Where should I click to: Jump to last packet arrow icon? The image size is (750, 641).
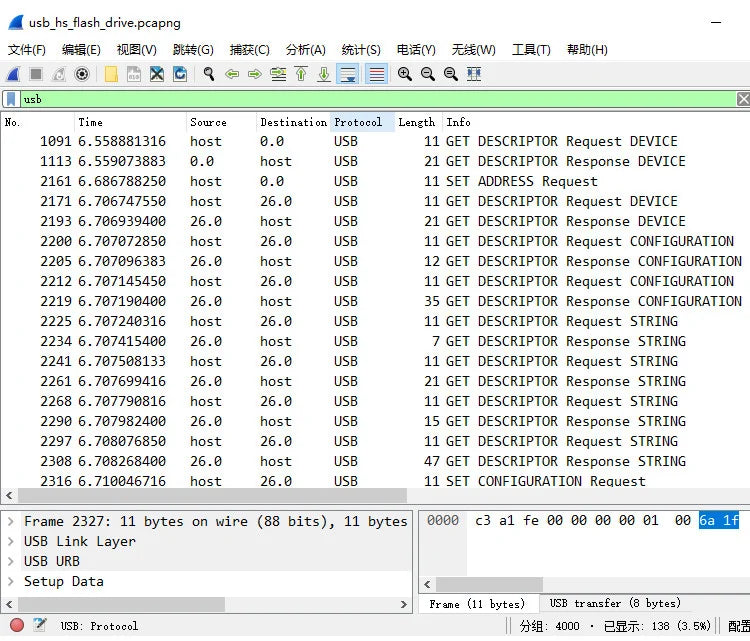point(324,74)
